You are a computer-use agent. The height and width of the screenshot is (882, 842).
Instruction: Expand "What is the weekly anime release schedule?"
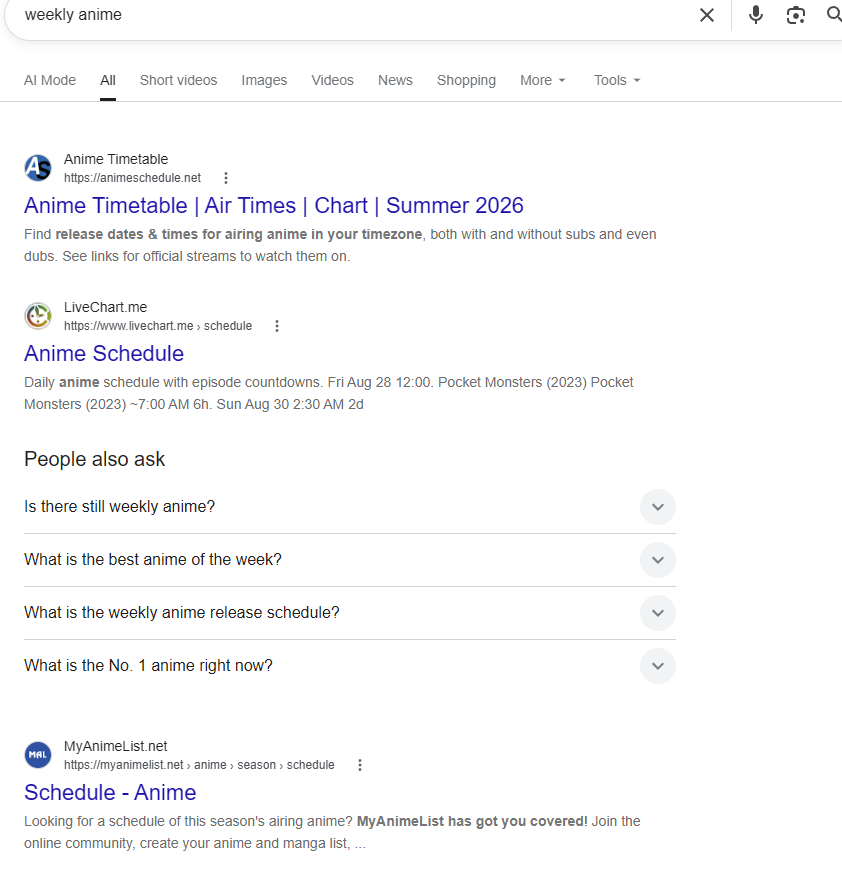[349, 613]
